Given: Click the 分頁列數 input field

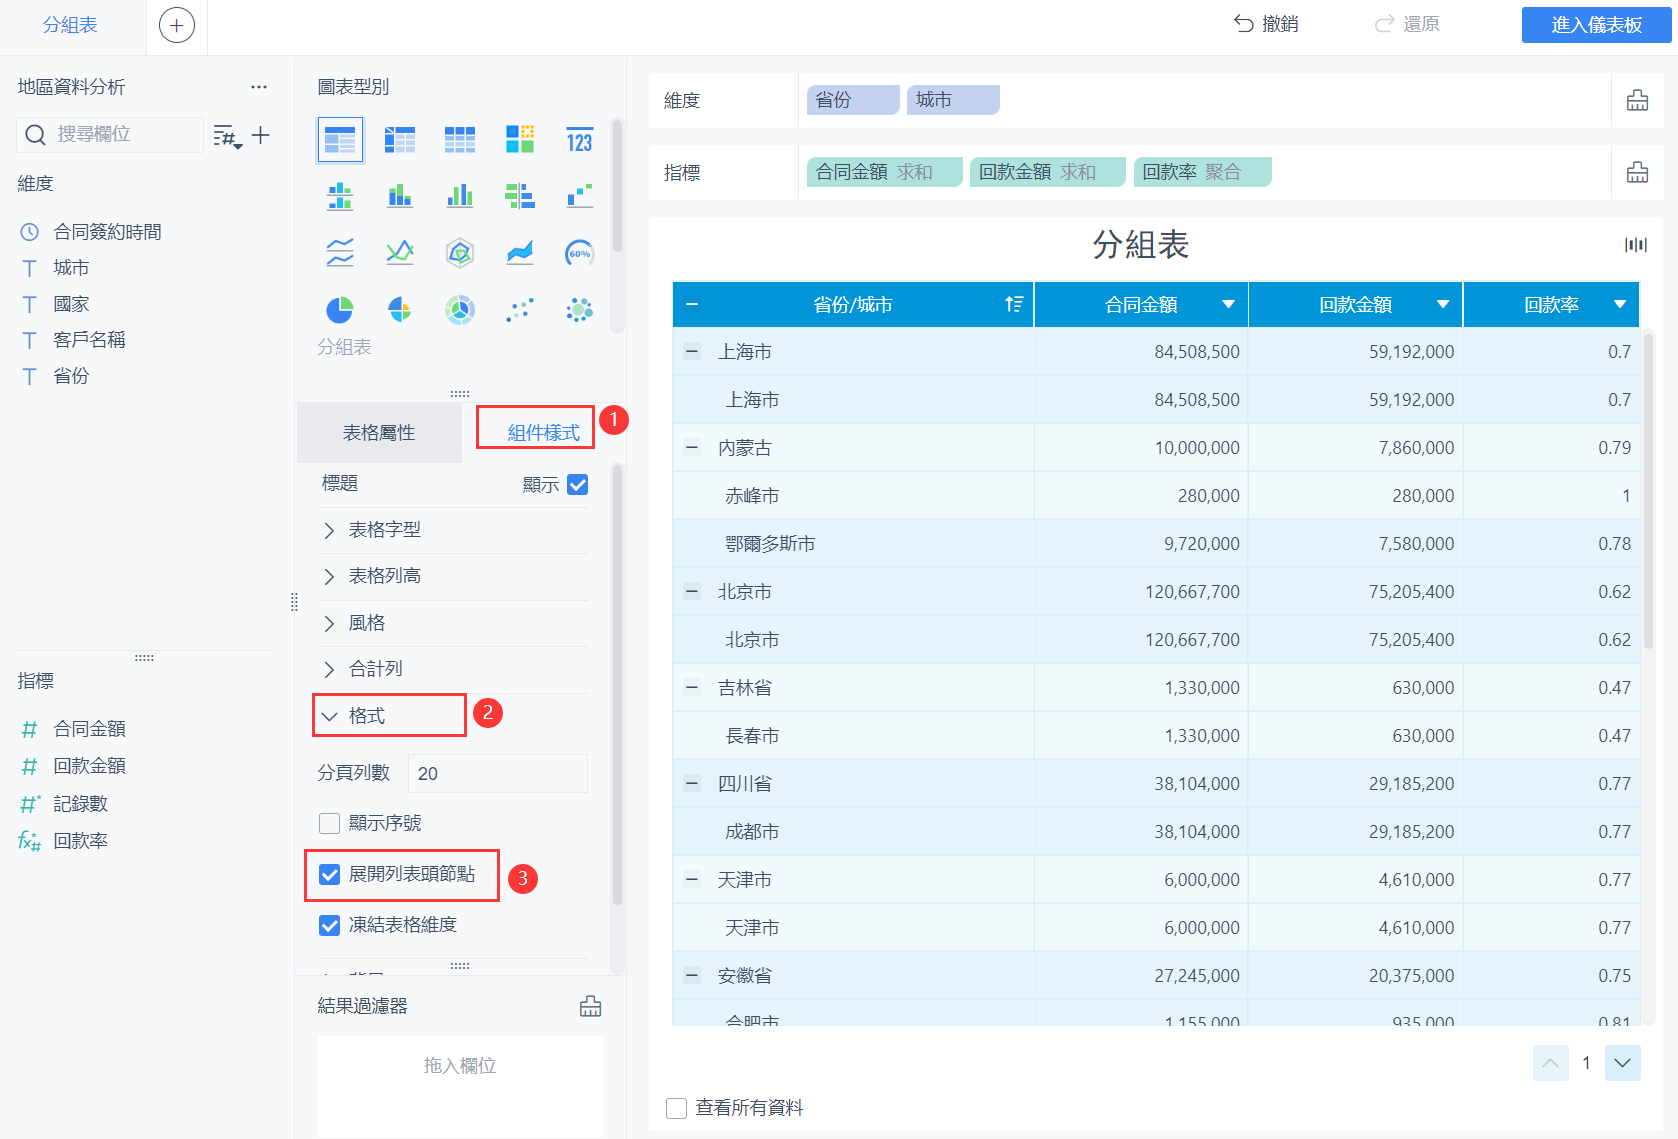Looking at the screenshot, I should tap(497, 774).
